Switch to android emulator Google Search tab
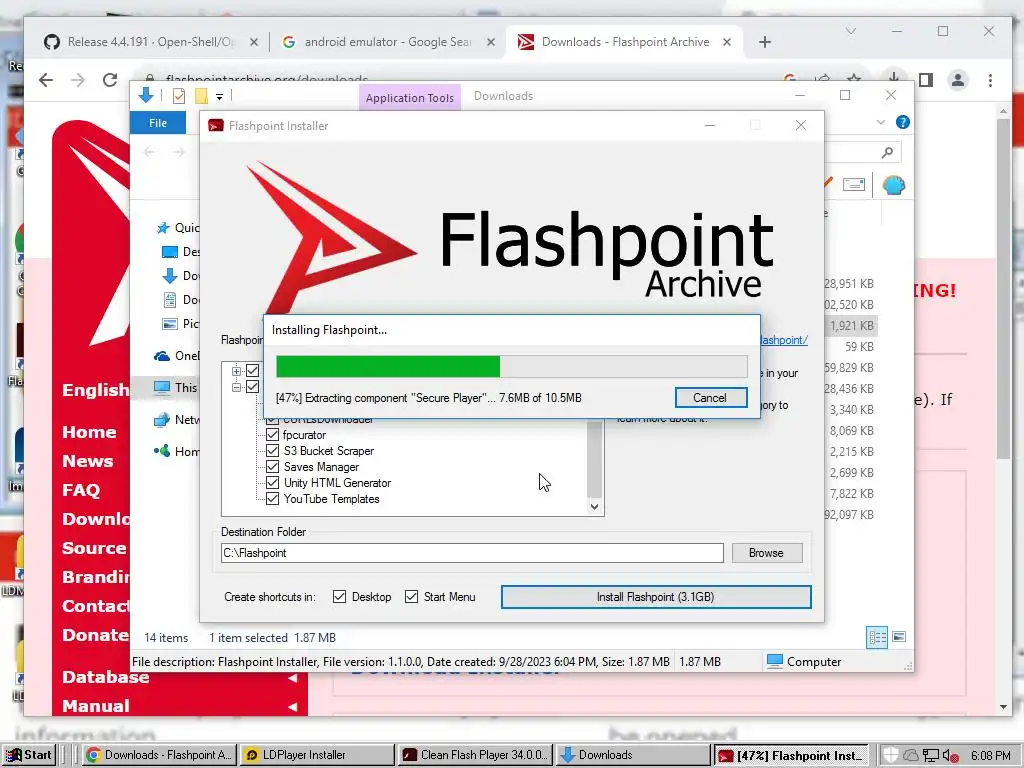 [387, 42]
